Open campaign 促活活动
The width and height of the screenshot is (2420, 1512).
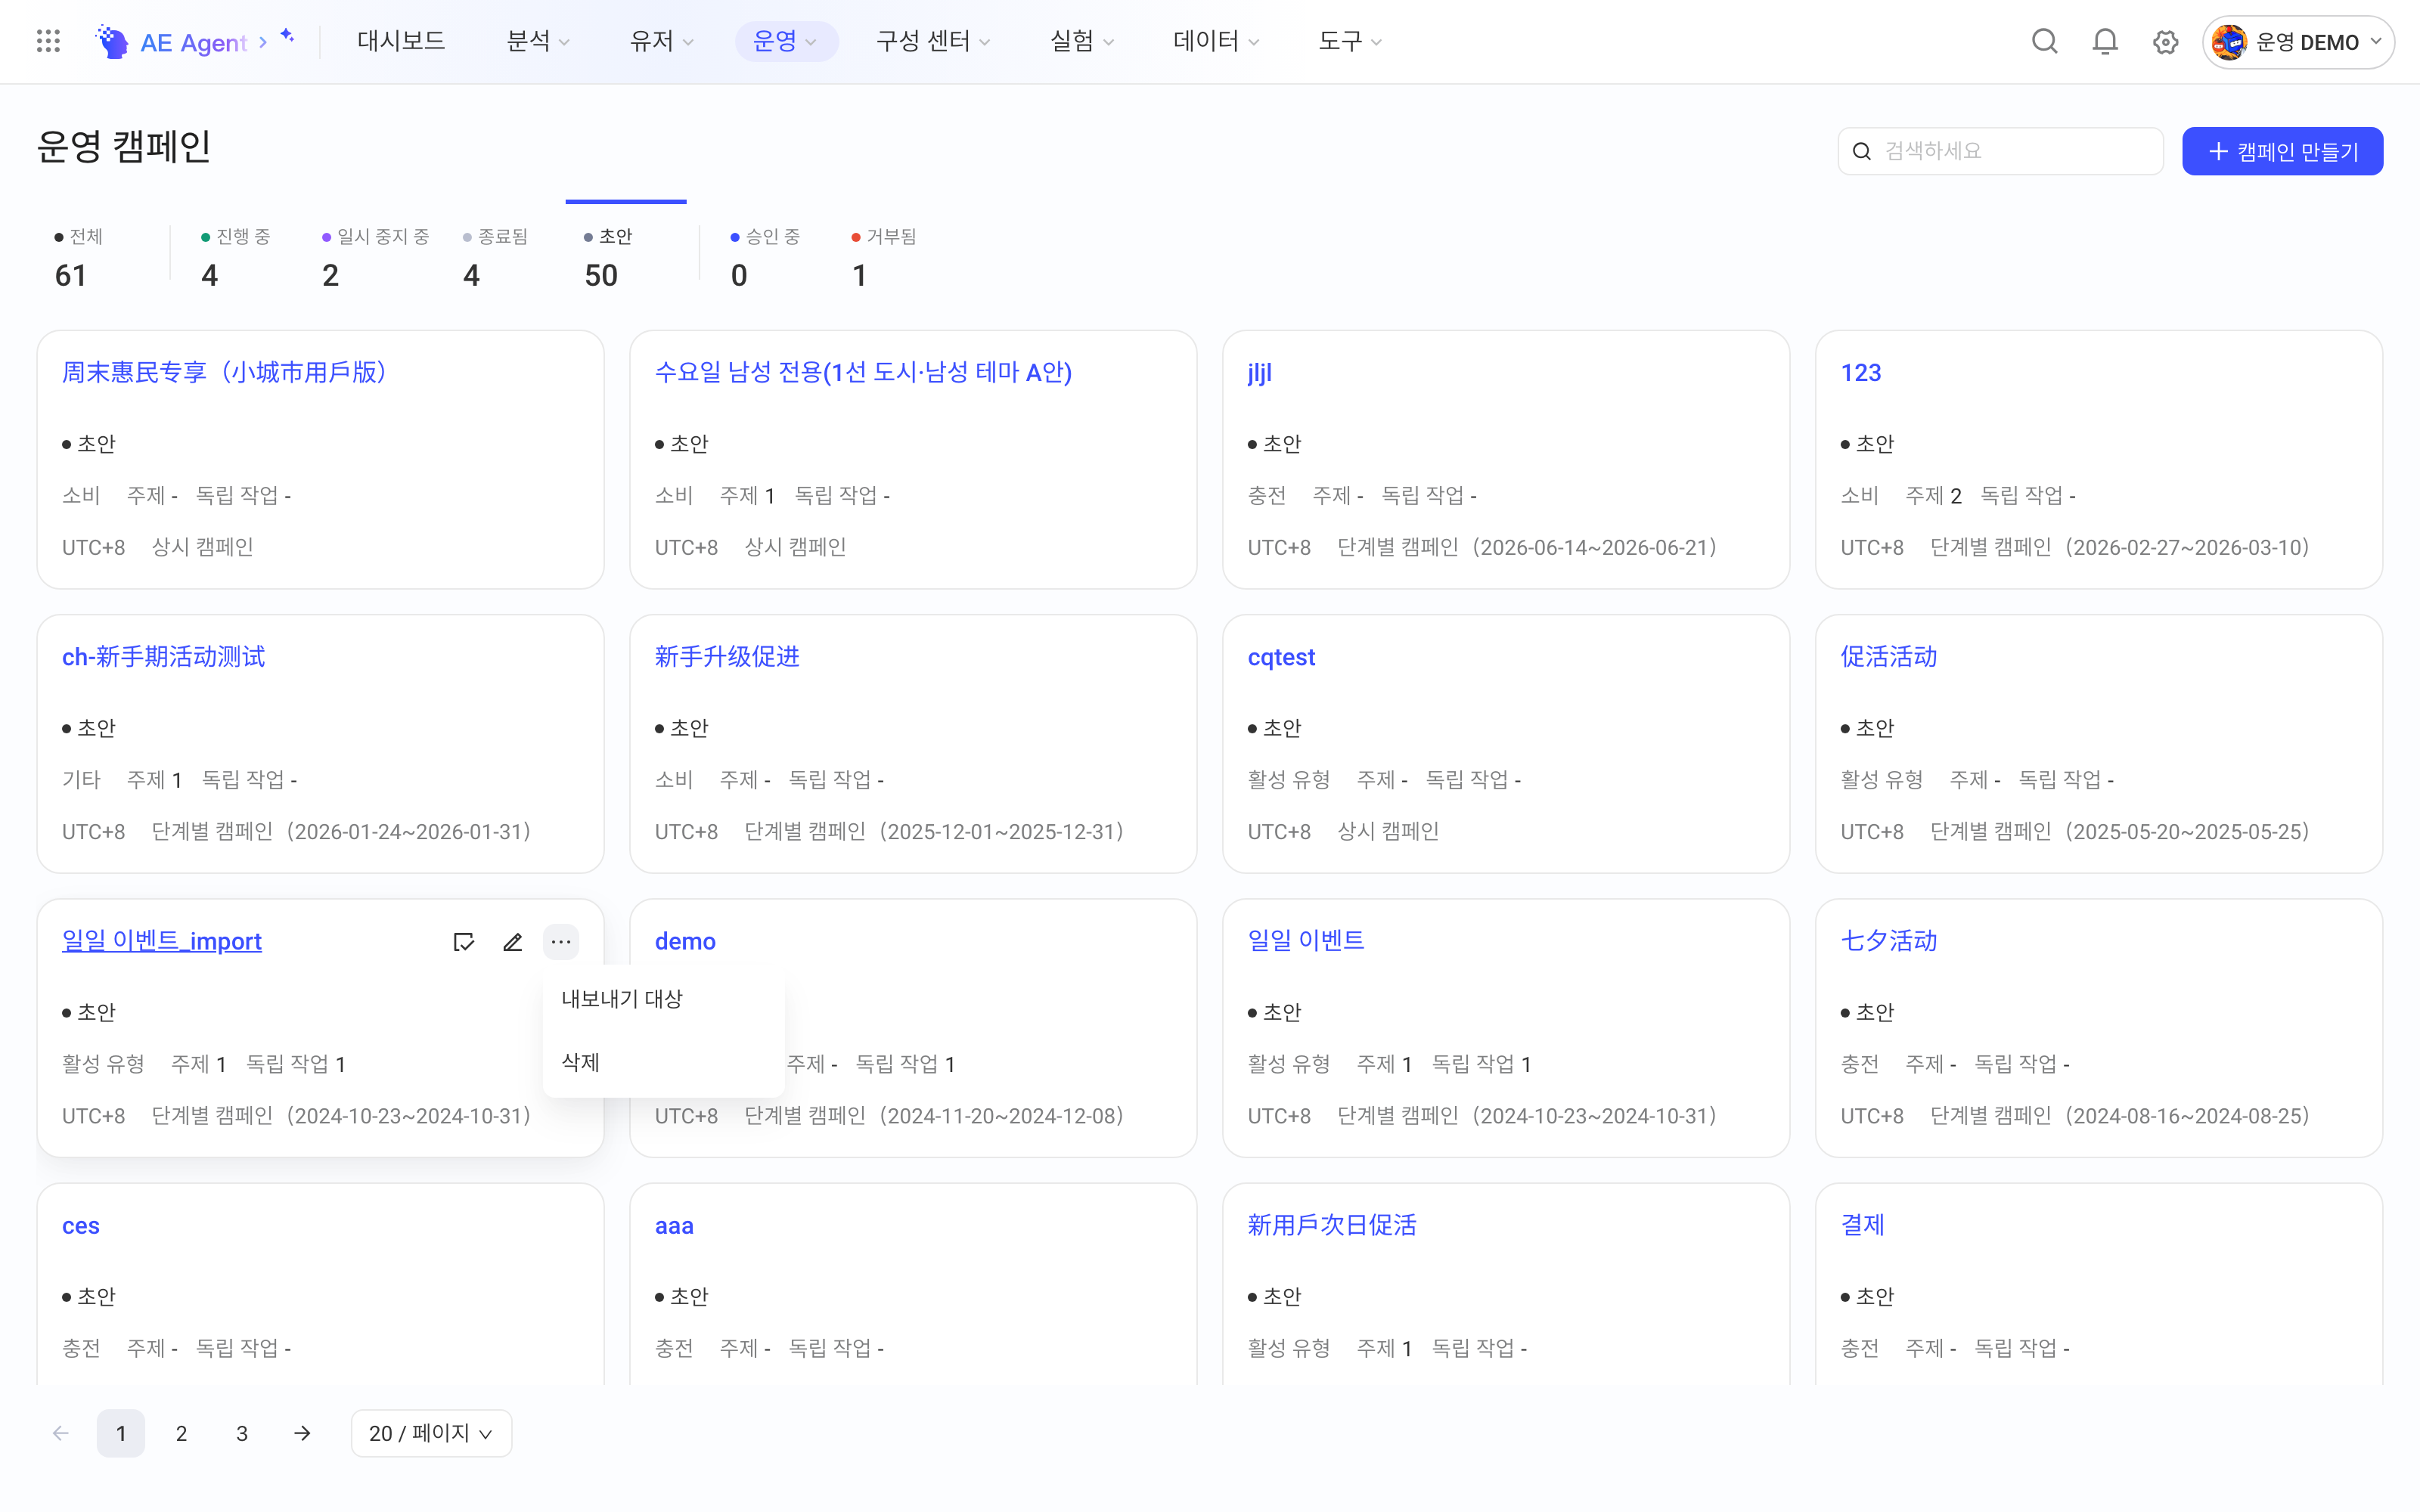click(x=1889, y=657)
